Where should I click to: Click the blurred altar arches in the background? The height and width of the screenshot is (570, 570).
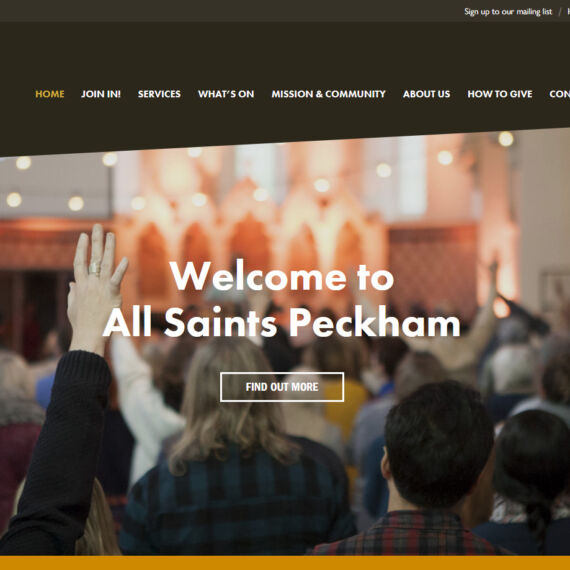(251, 233)
